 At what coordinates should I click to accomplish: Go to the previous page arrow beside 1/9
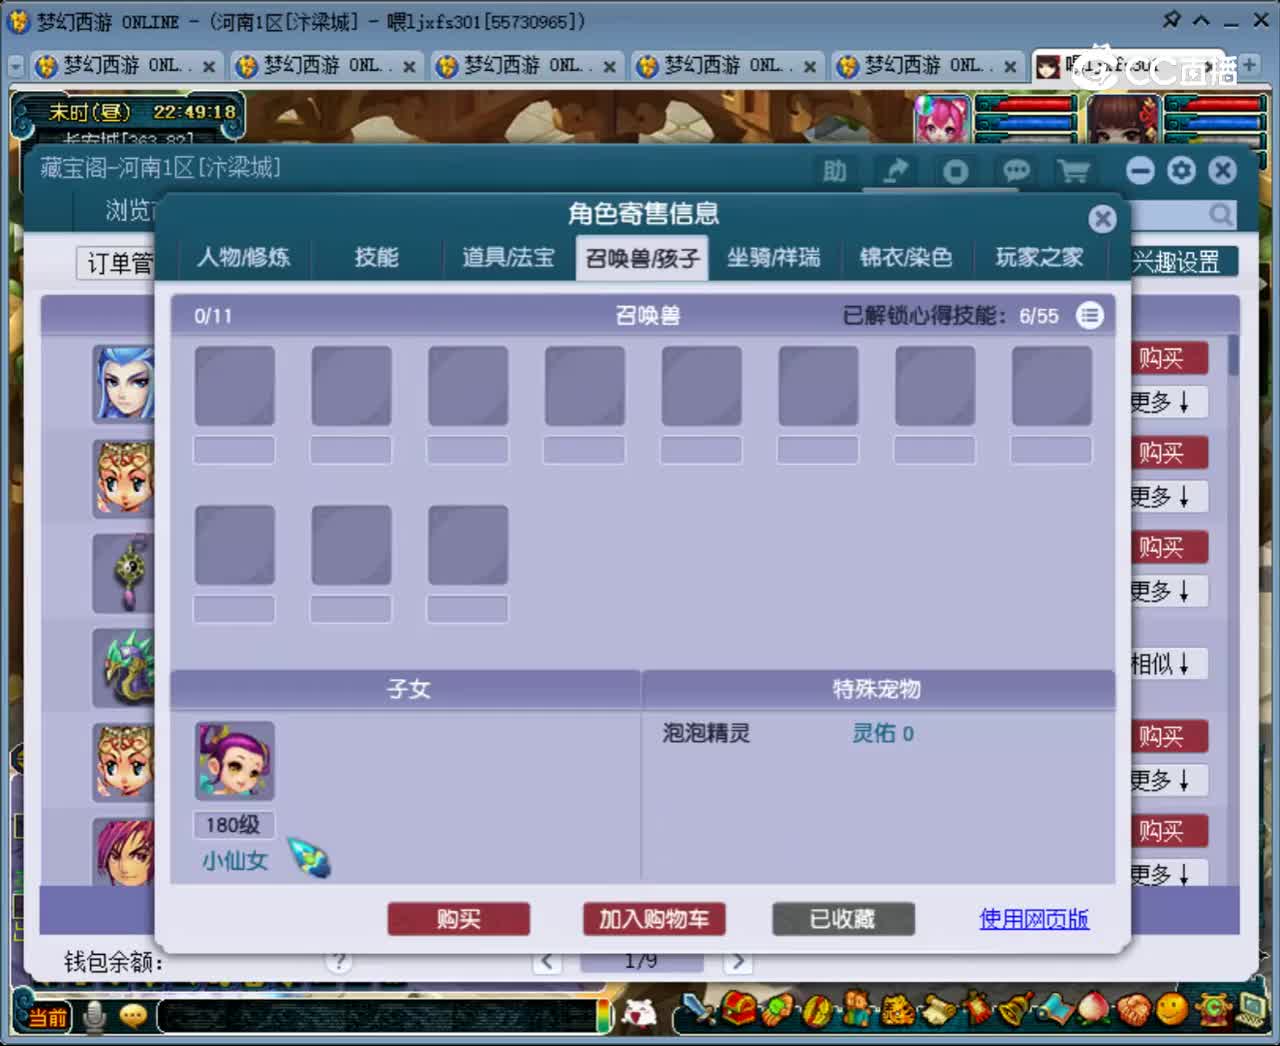click(x=547, y=961)
